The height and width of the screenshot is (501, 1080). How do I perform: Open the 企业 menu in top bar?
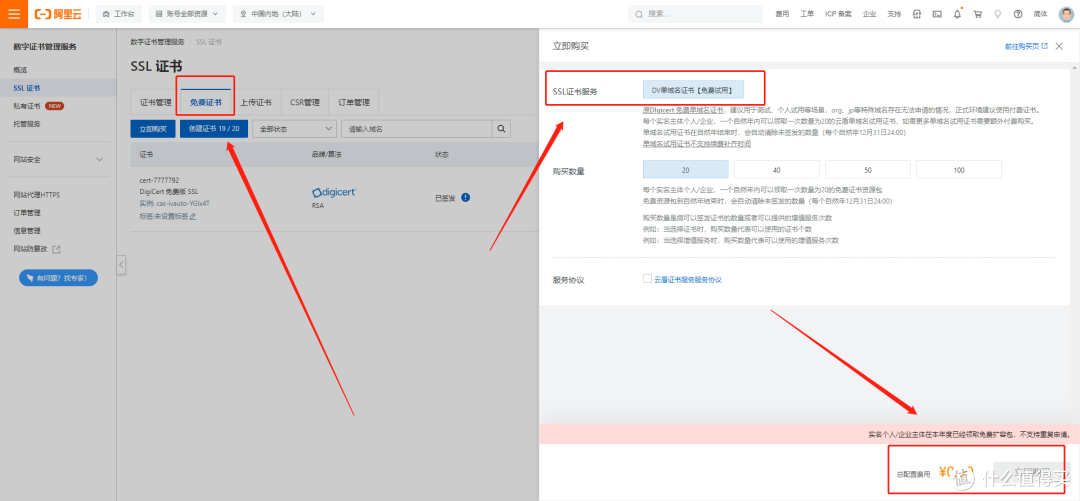click(x=870, y=14)
